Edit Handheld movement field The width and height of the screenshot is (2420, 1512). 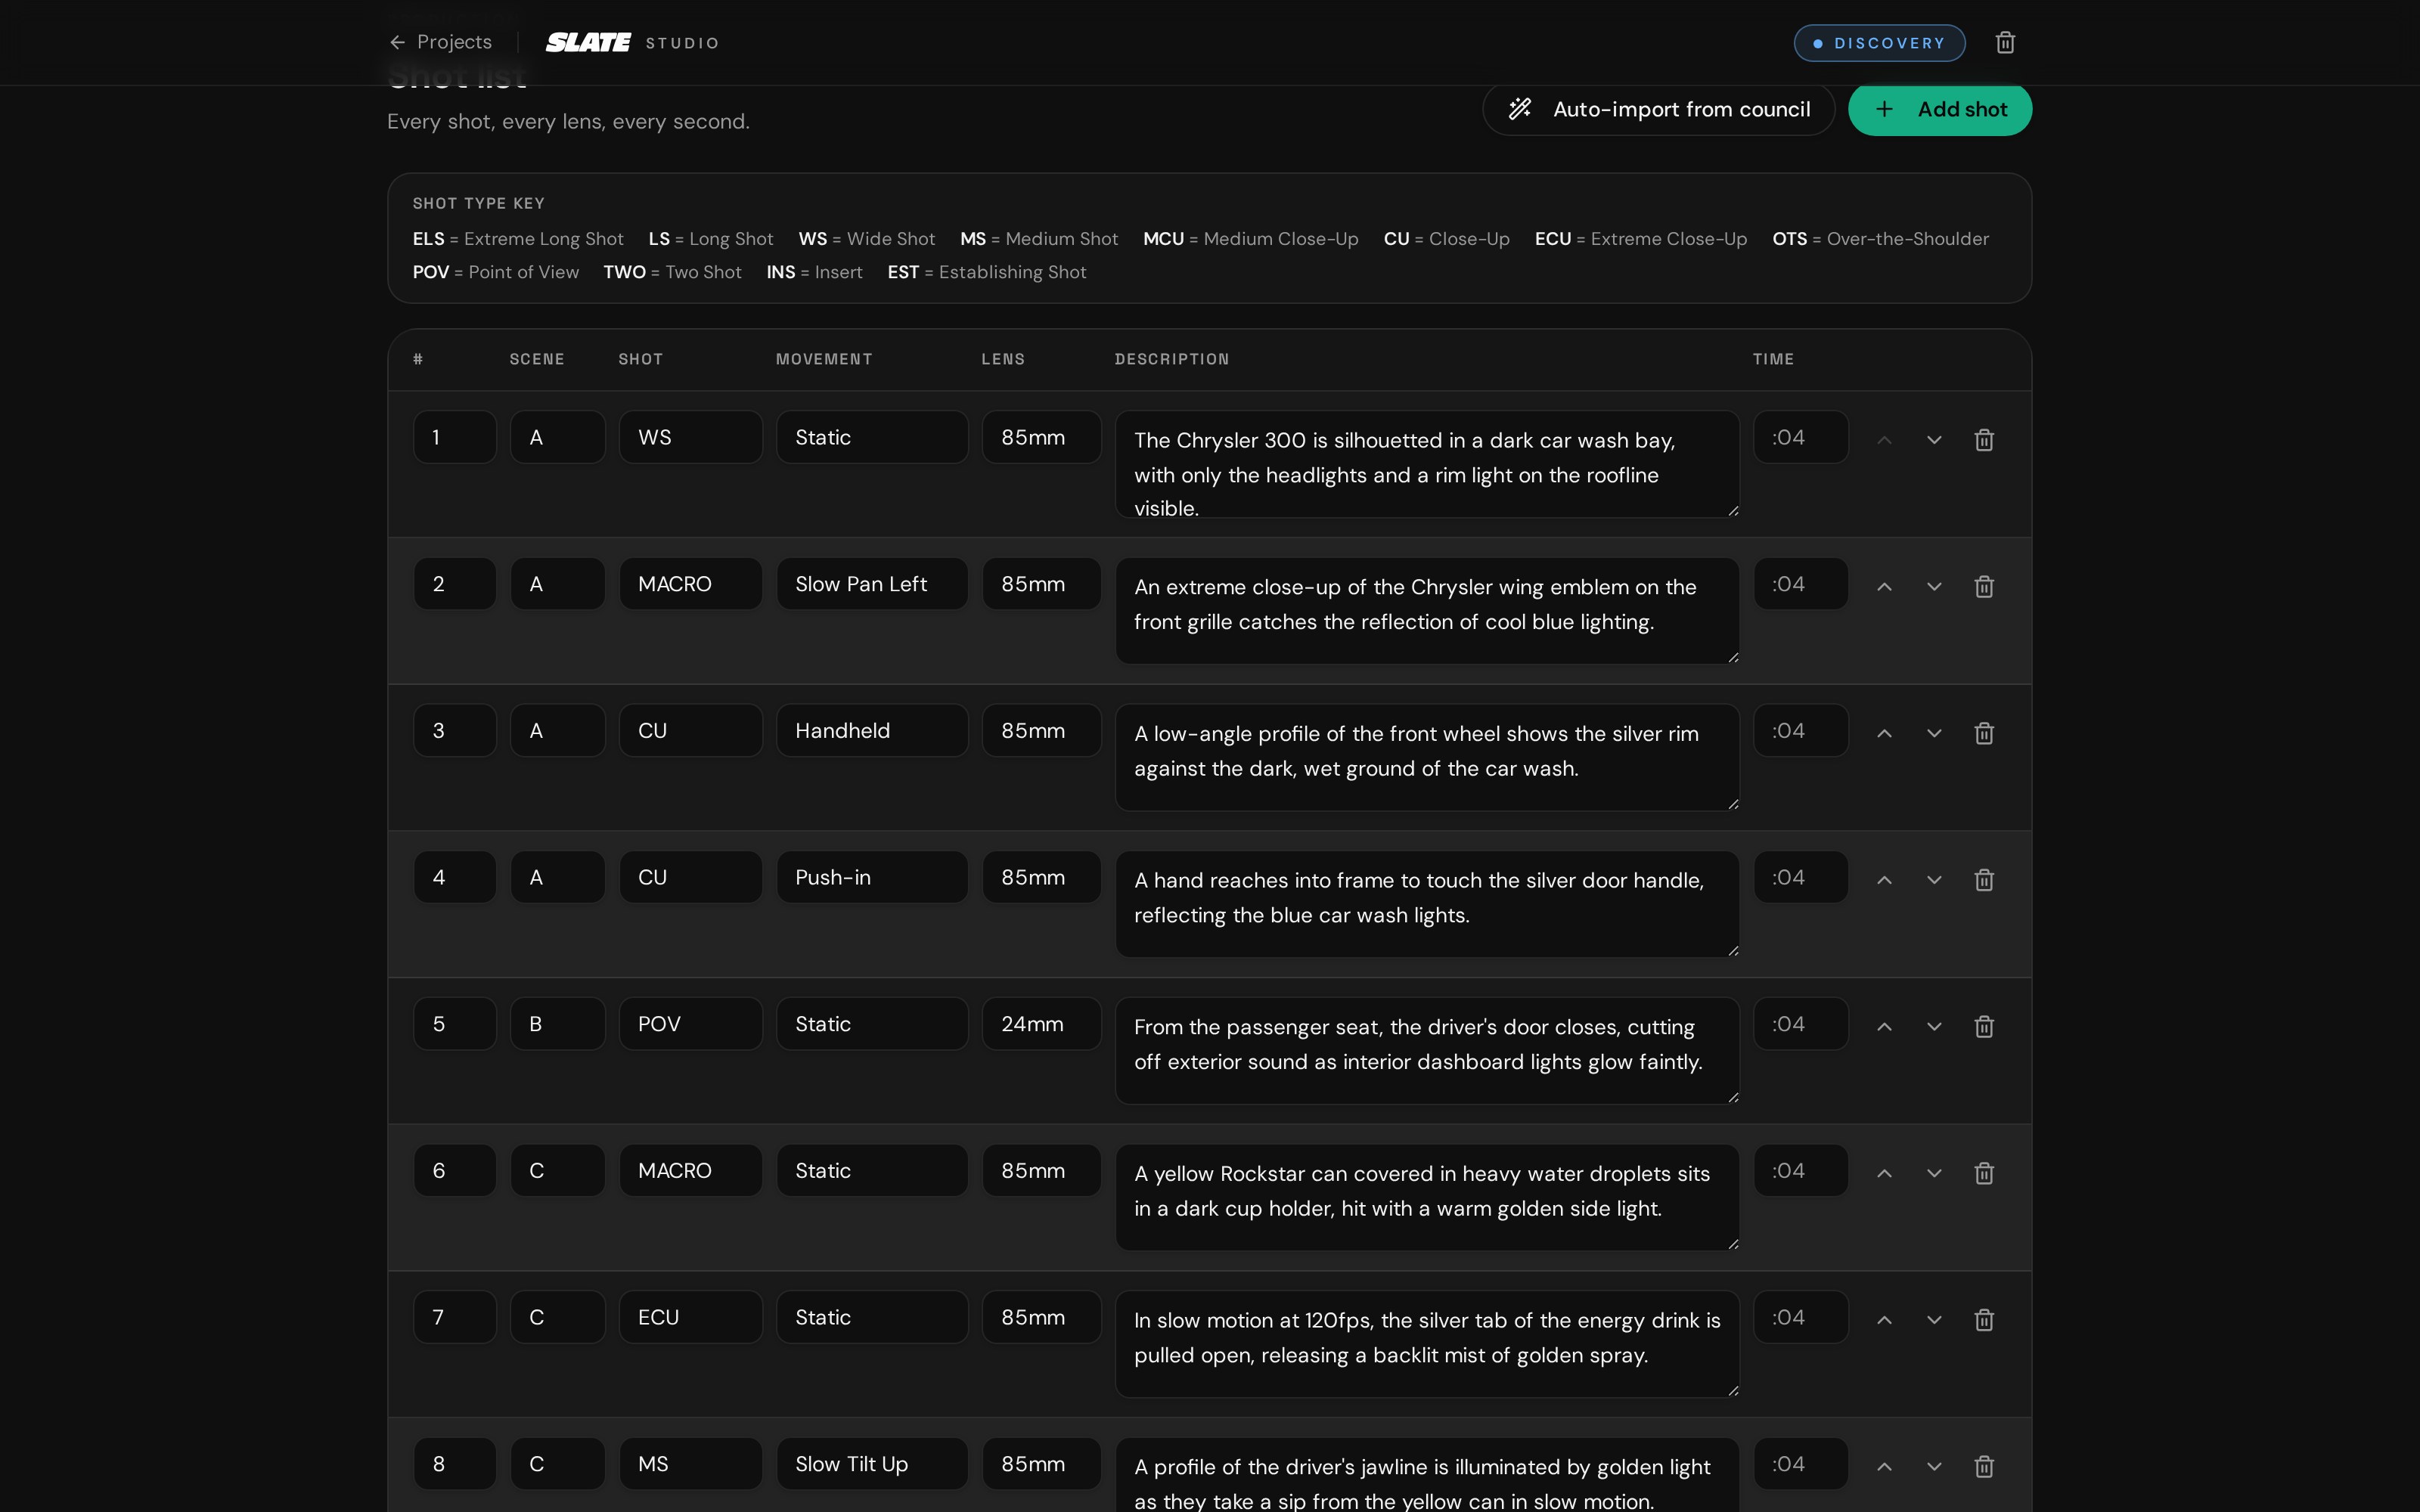click(872, 731)
